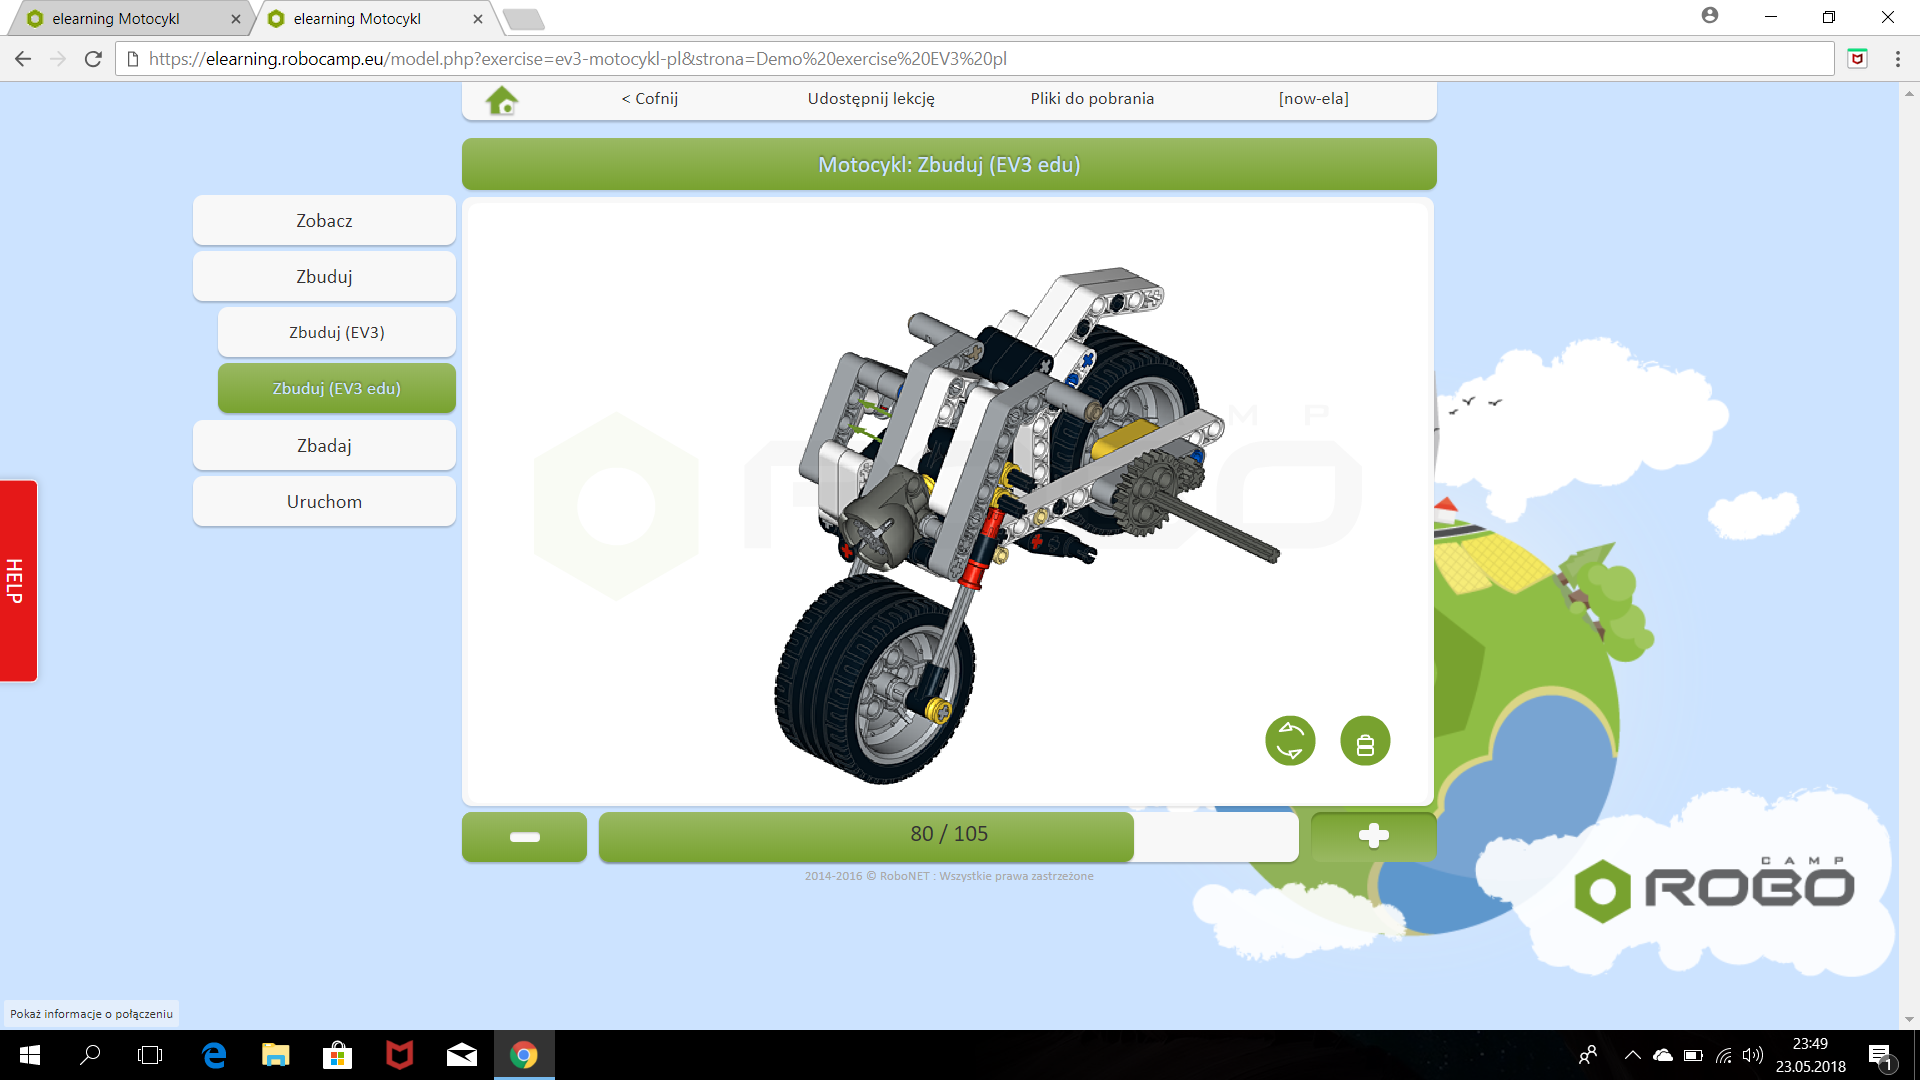Click the site information page icon
The image size is (1920, 1080).
[132, 59]
